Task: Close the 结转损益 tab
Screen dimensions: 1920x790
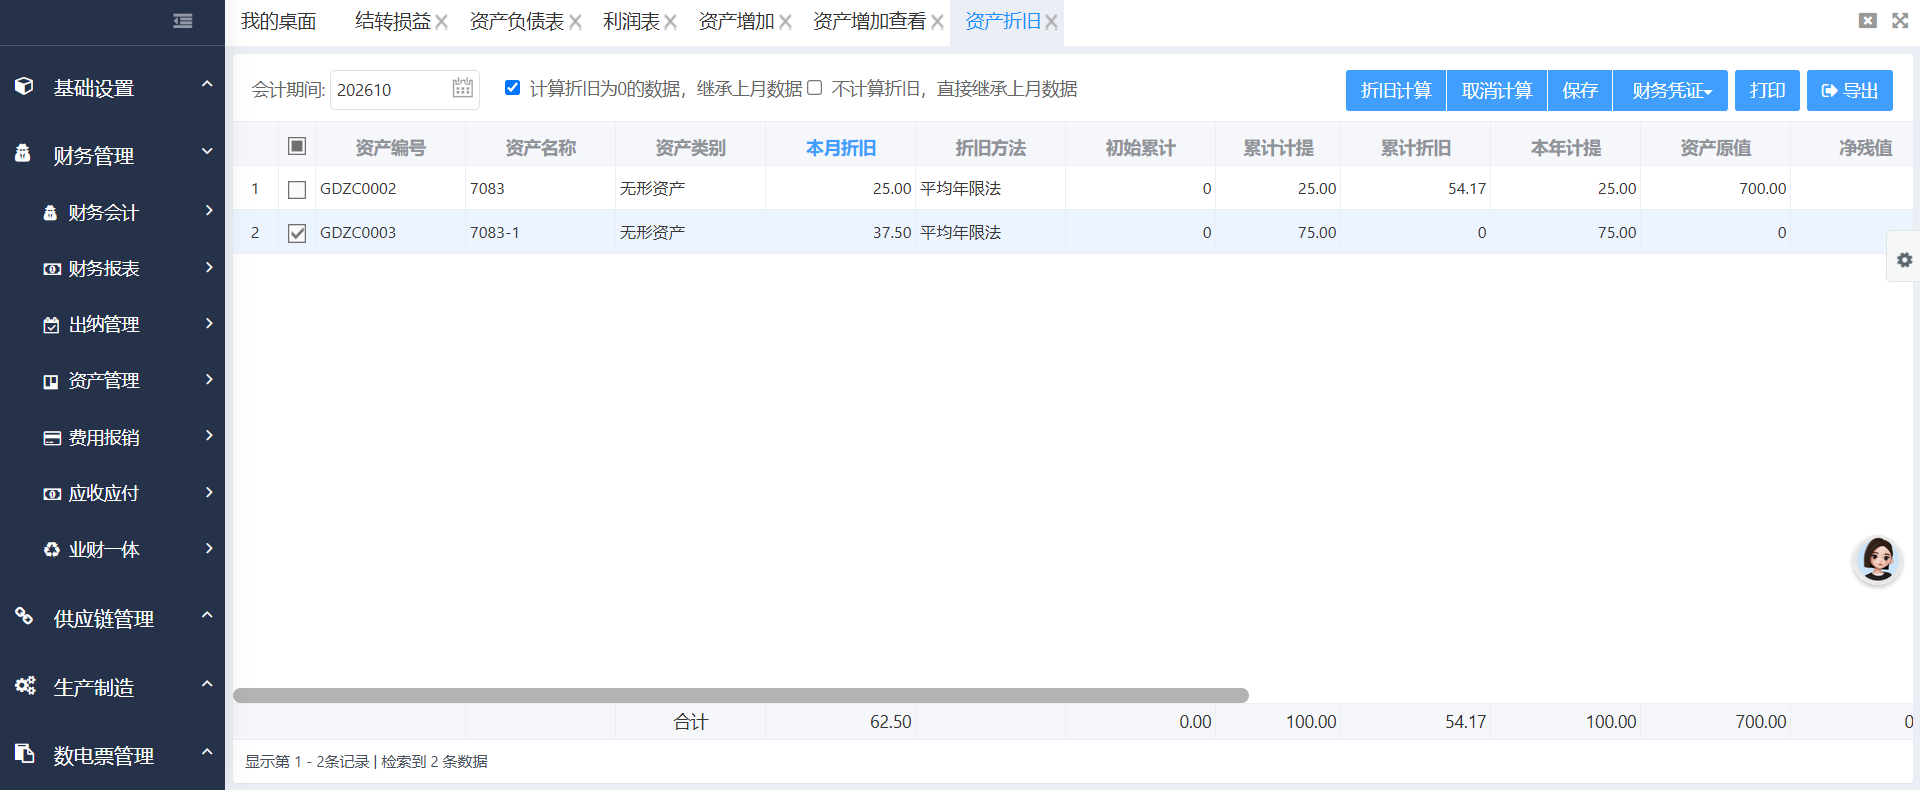Action: pyautogui.click(x=441, y=22)
